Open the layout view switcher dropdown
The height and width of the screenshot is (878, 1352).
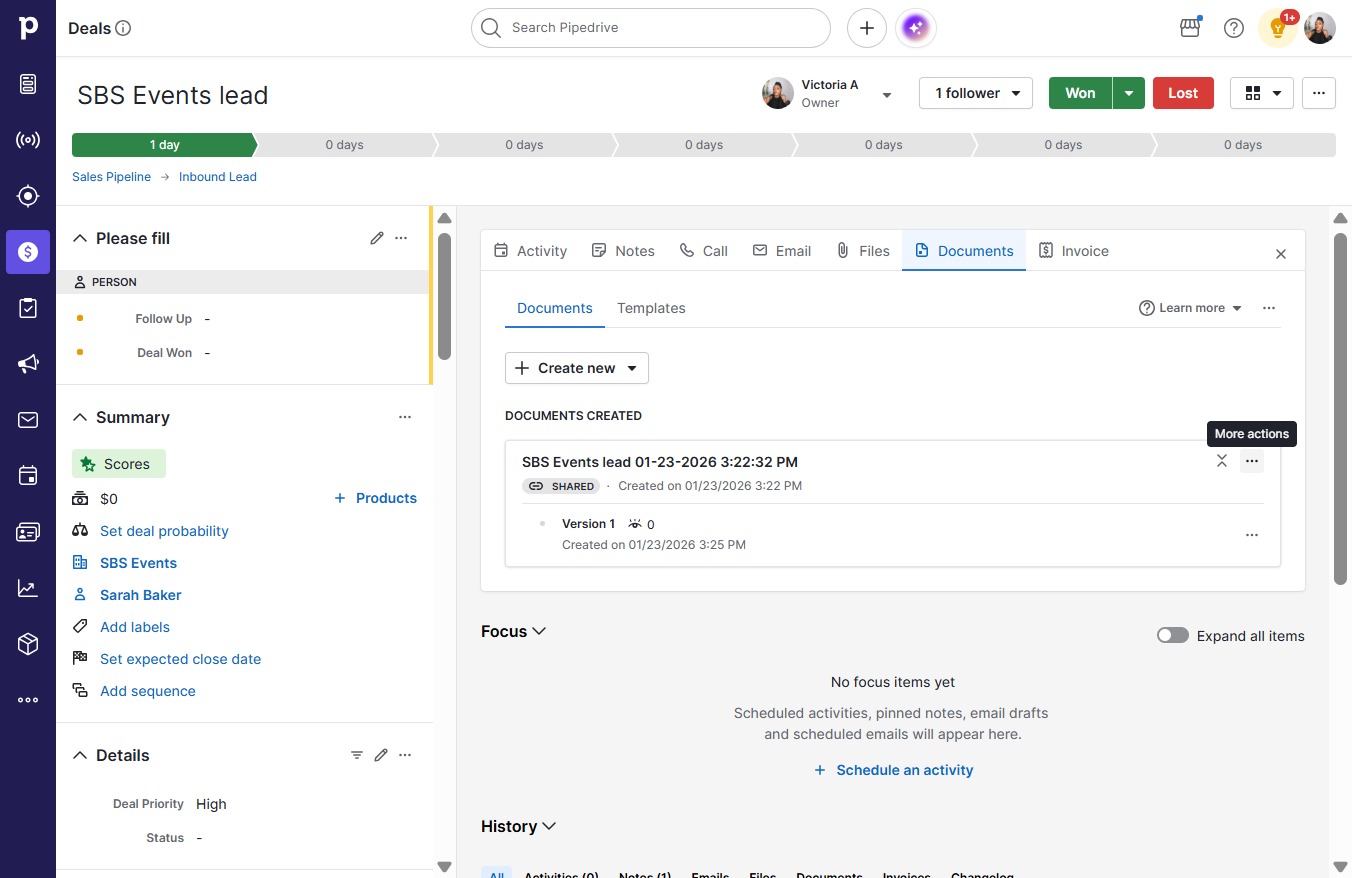(x=1262, y=93)
